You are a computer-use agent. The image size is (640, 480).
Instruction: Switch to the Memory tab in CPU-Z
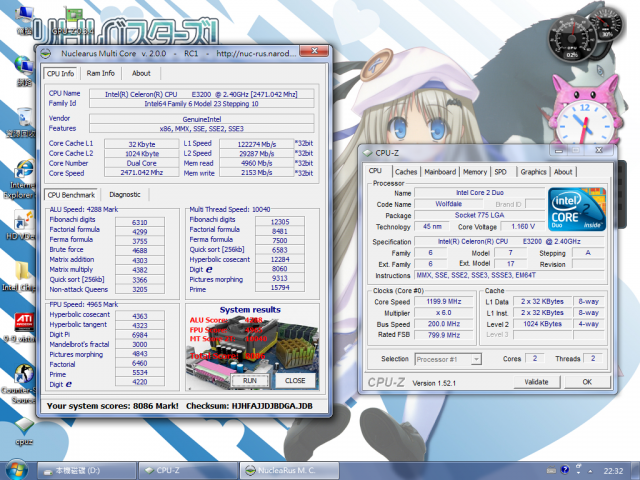pos(475,172)
